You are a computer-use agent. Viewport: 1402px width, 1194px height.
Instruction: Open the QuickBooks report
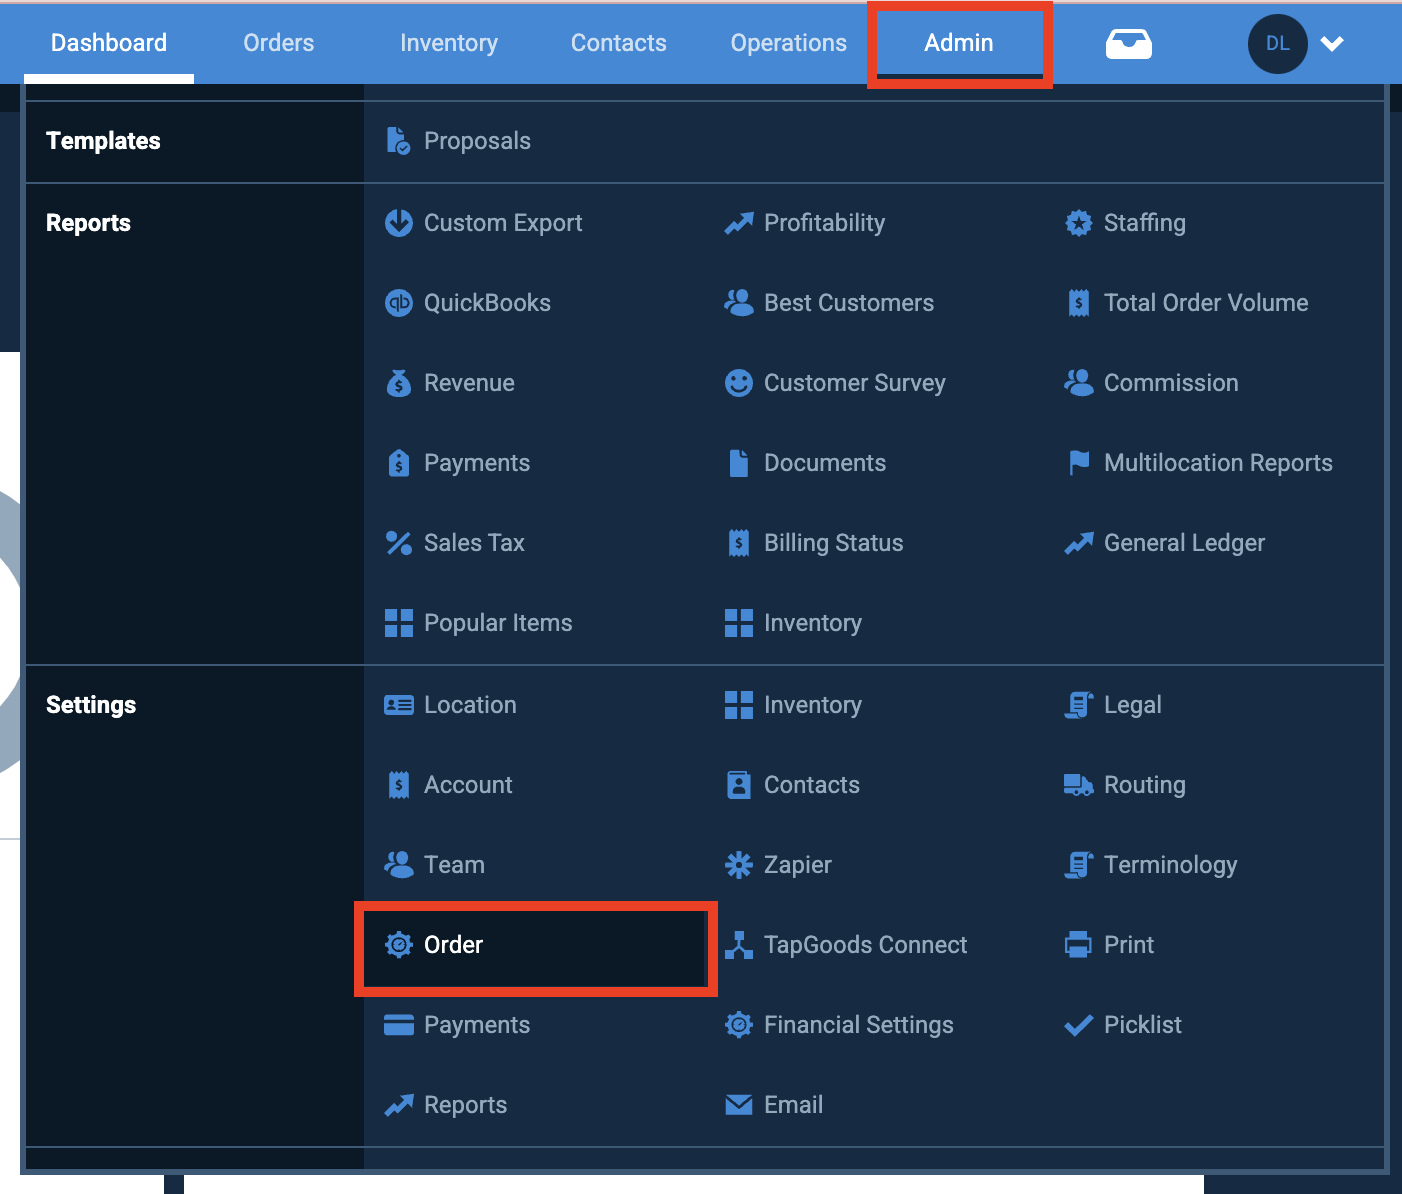487,303
